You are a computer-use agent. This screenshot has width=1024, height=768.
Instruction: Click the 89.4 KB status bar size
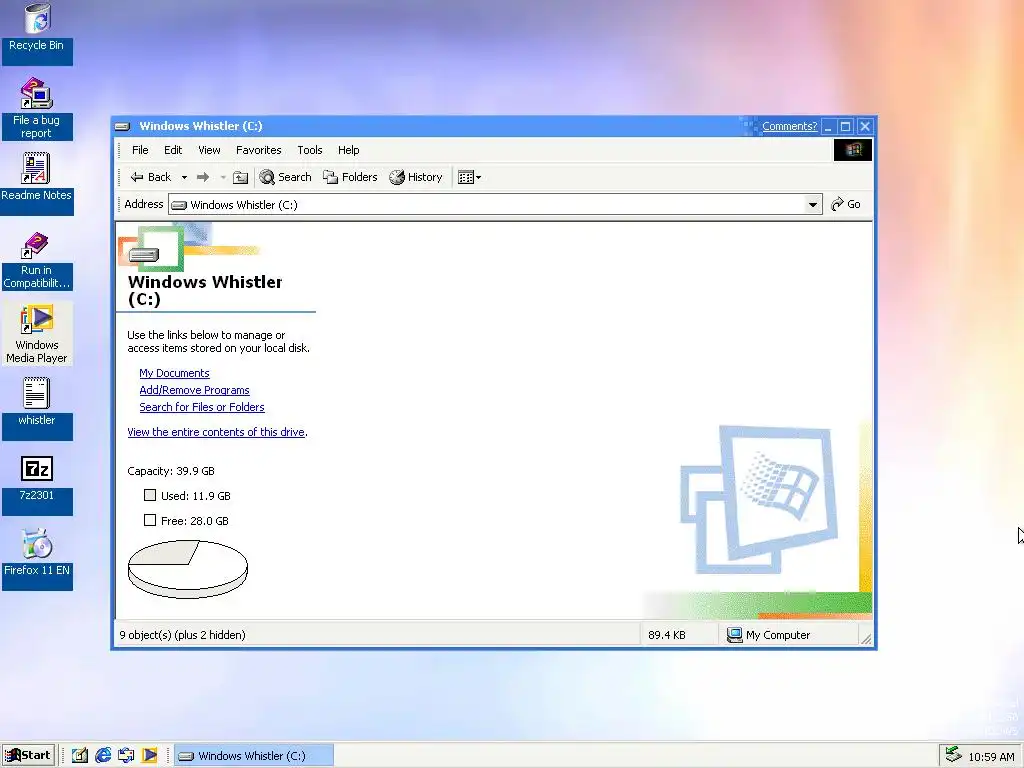(667, 635)
